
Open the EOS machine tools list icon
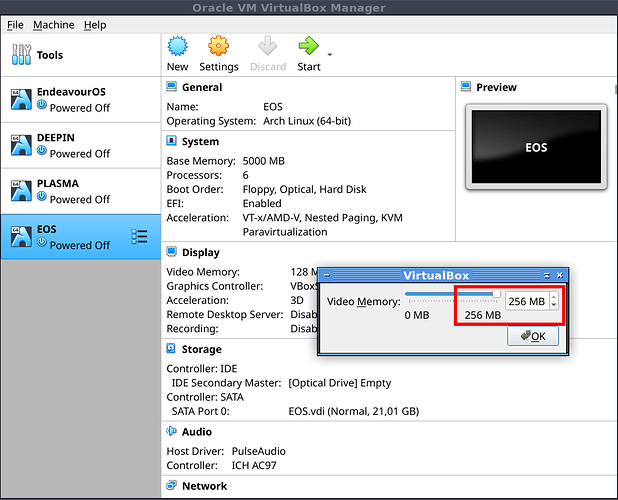coord(140,237)
